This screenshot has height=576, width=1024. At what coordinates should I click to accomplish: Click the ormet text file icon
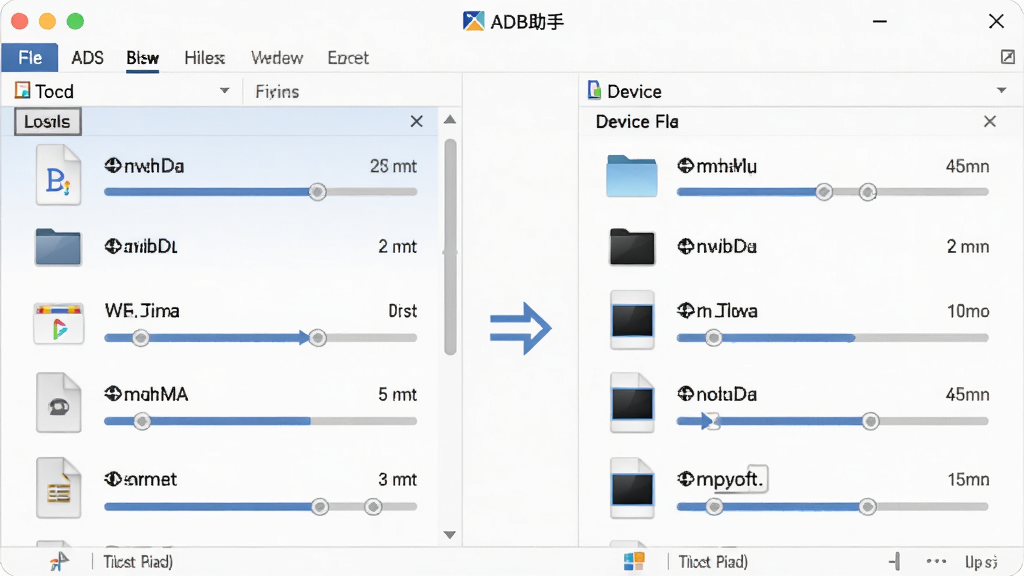coord(59,487)
